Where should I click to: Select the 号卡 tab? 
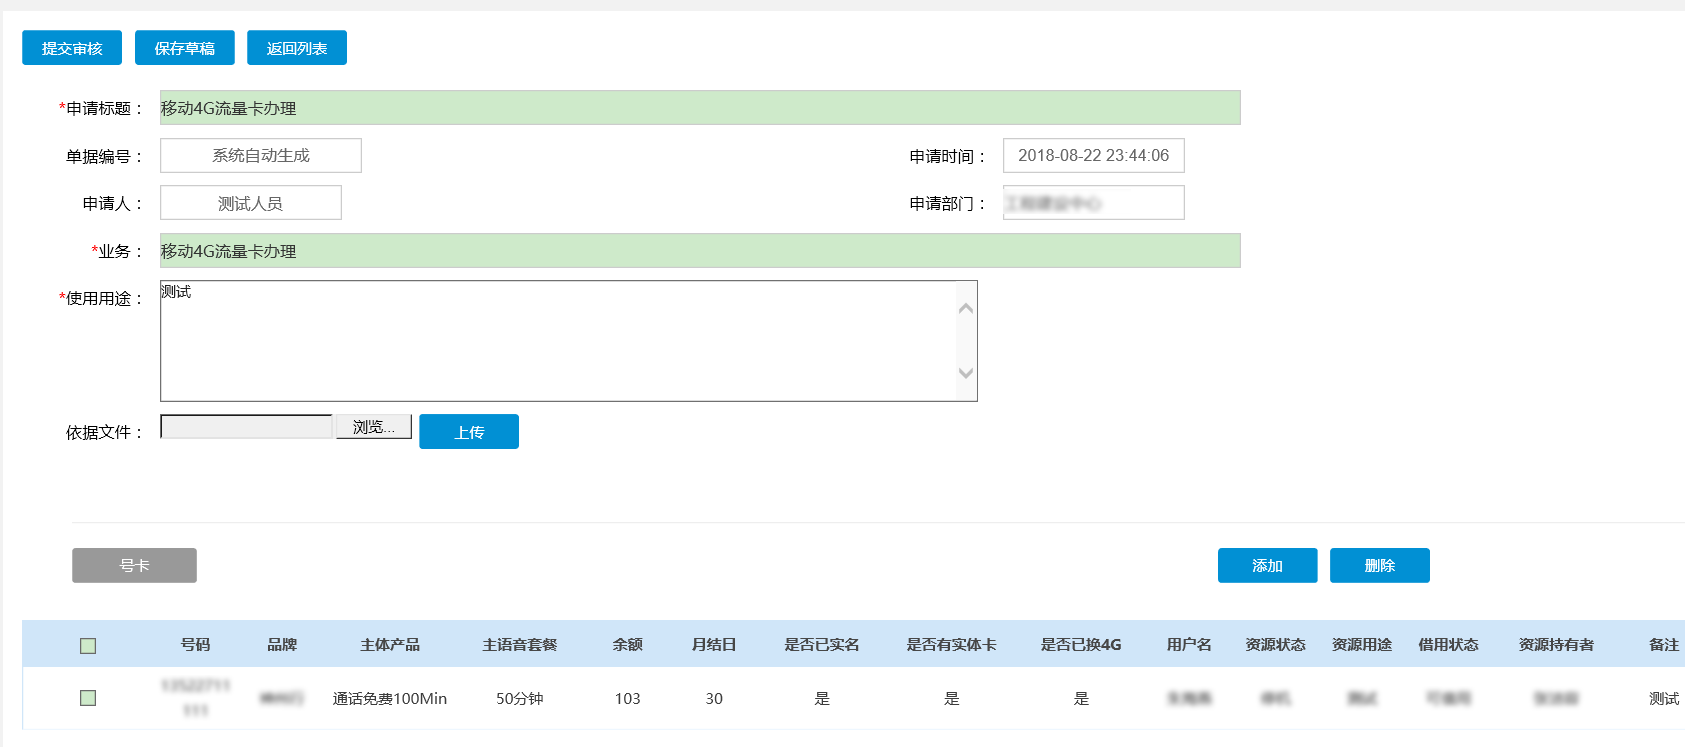(x=134, y=565)
